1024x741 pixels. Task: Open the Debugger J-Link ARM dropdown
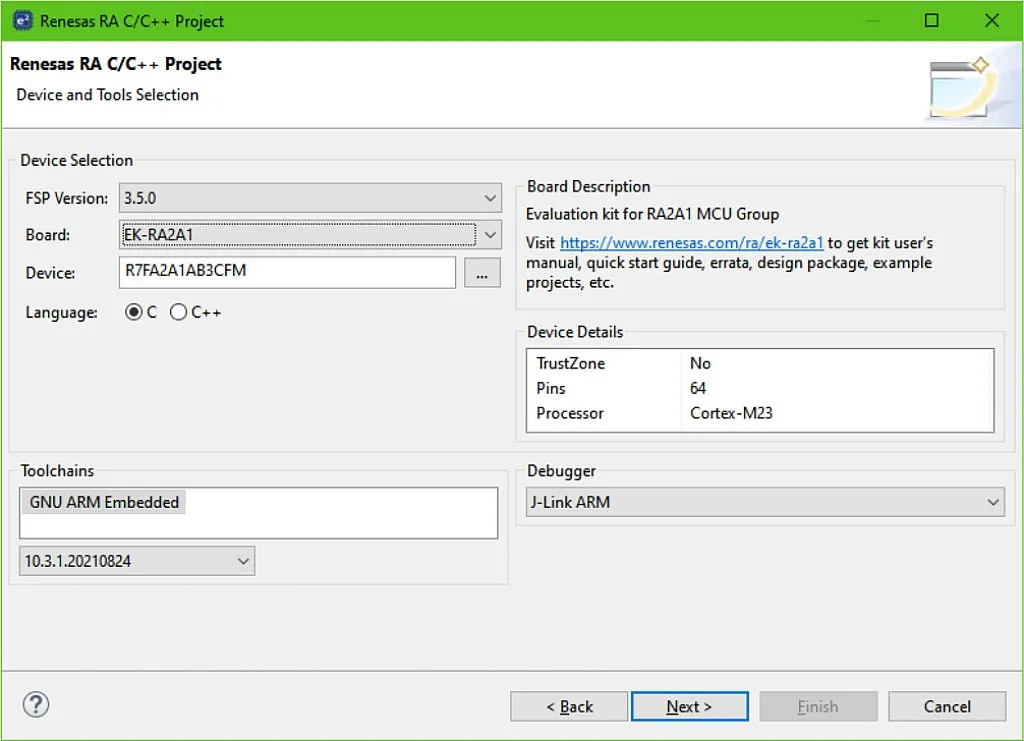click(764, 502)
